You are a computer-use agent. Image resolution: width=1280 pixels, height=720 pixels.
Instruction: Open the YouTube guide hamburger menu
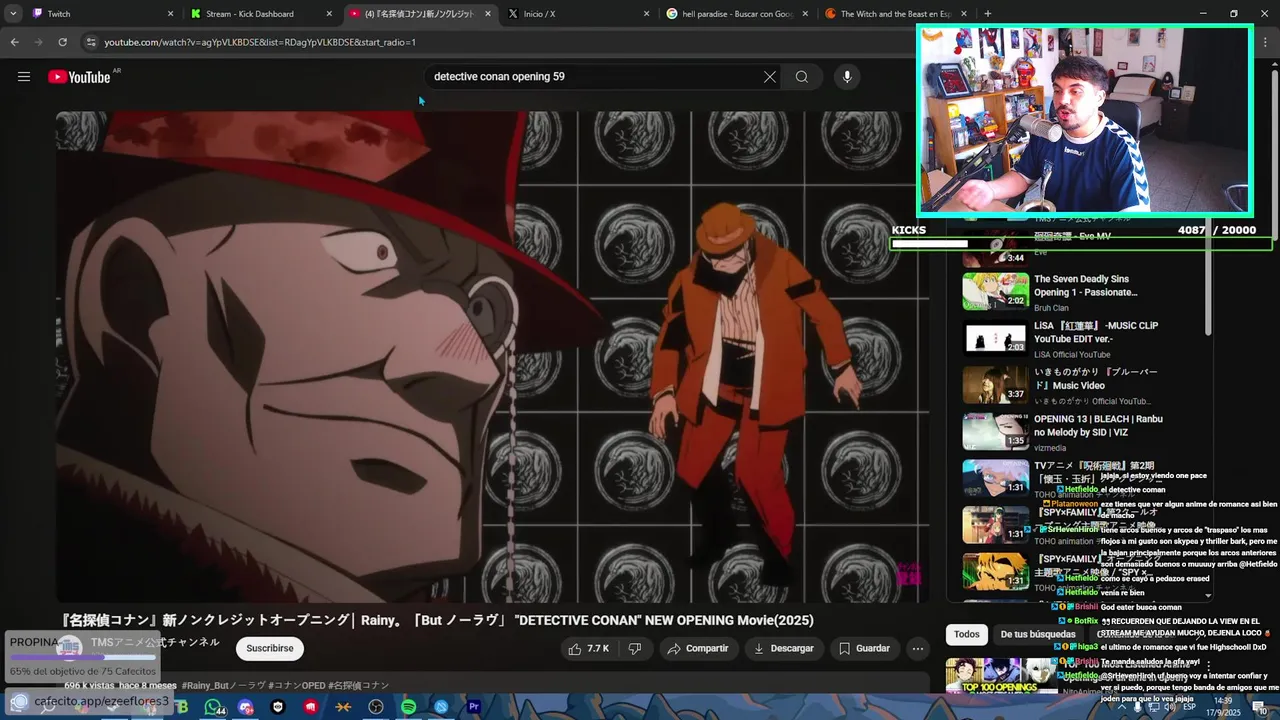click(24, 77)
